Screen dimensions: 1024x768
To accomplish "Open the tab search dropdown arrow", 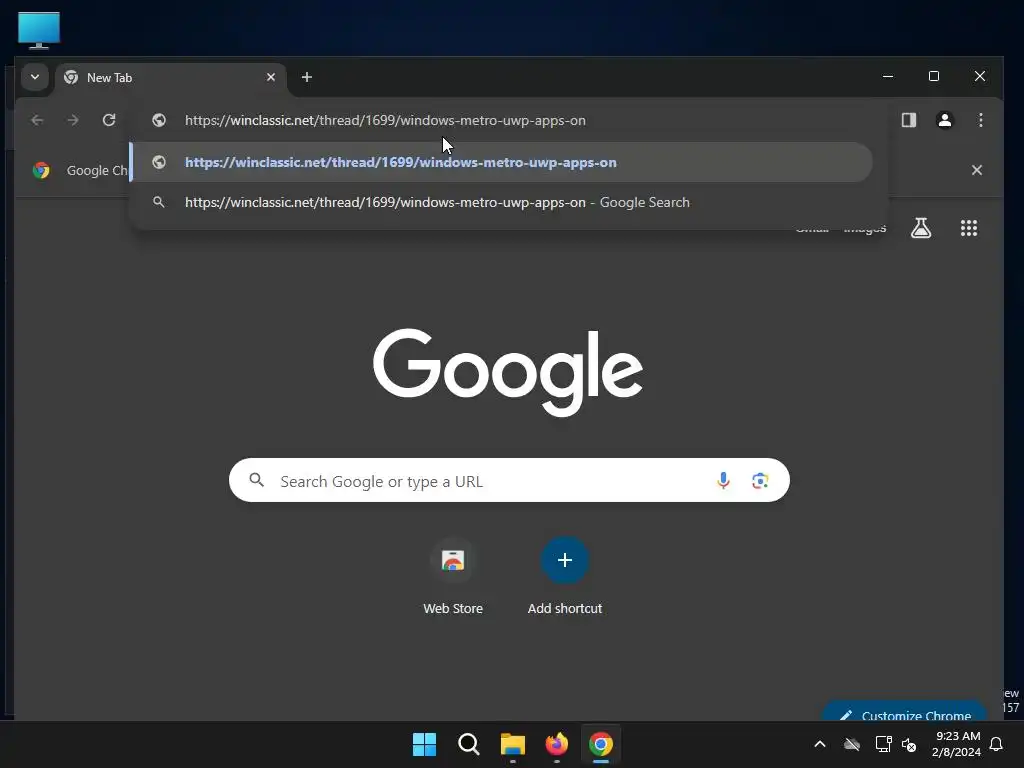I will [x=35, y=77].
